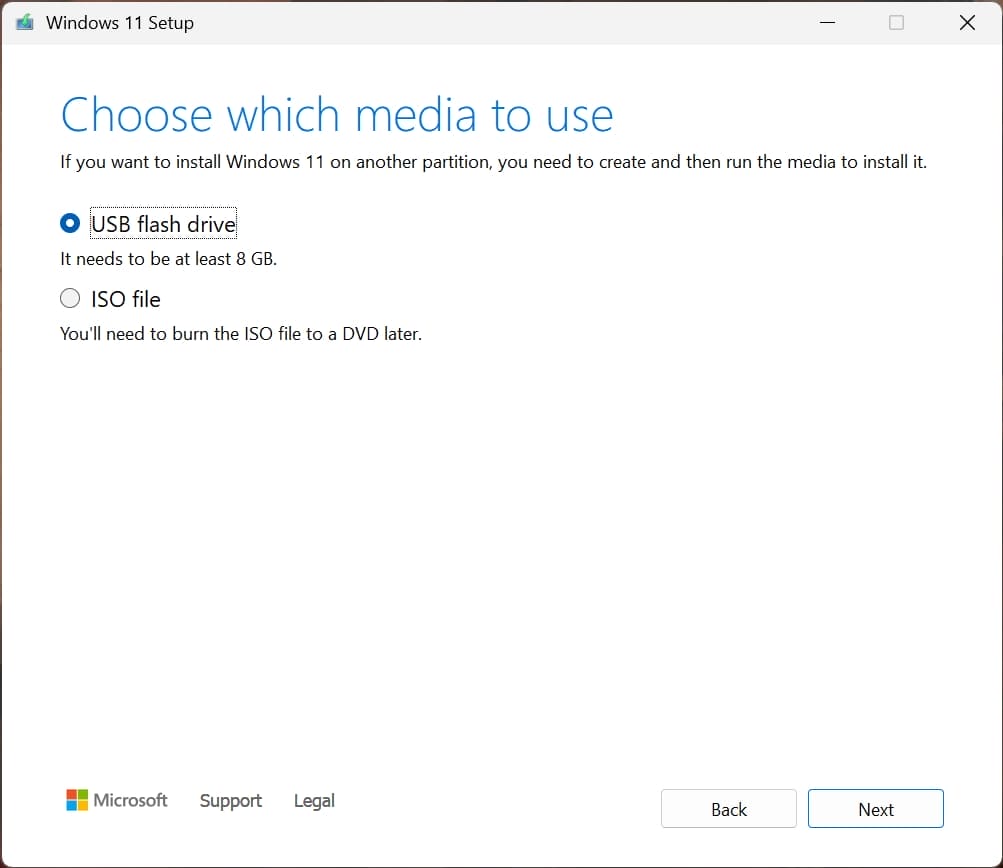Click the colored Microsoft four-square icon
Viewport: 1003px width, 868px height.
[x=75, y=799]
